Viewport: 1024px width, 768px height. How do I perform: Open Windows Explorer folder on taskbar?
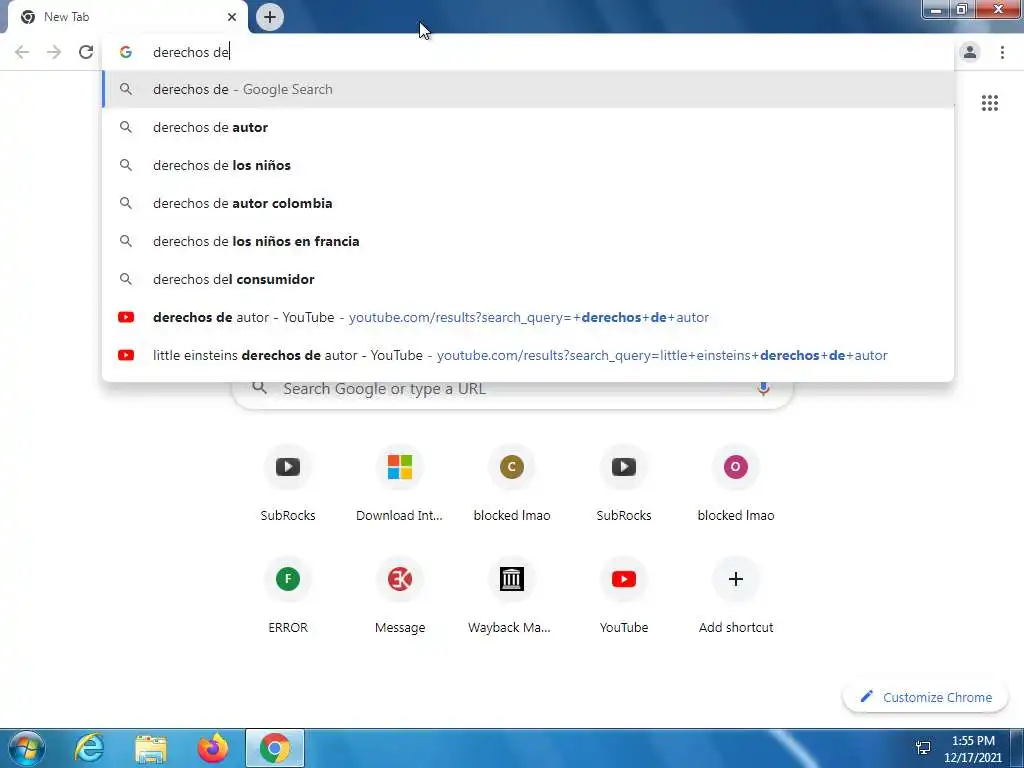(151, 748)
